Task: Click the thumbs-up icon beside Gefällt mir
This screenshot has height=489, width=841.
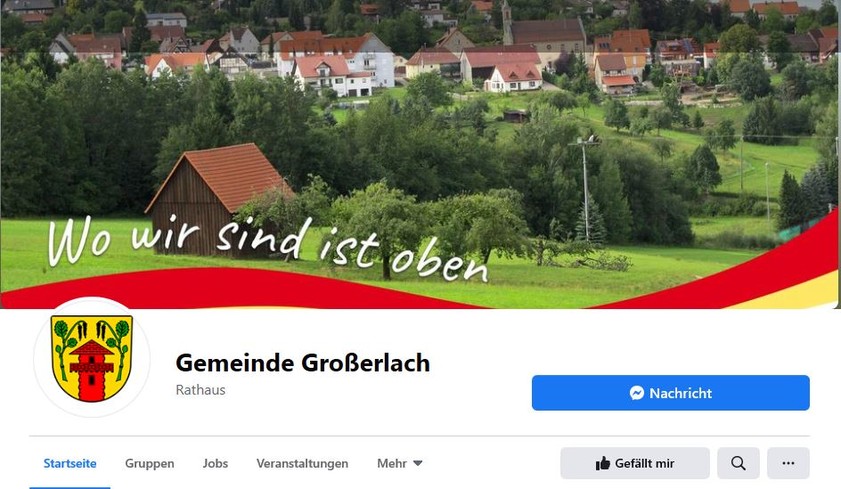Action: 603,463
